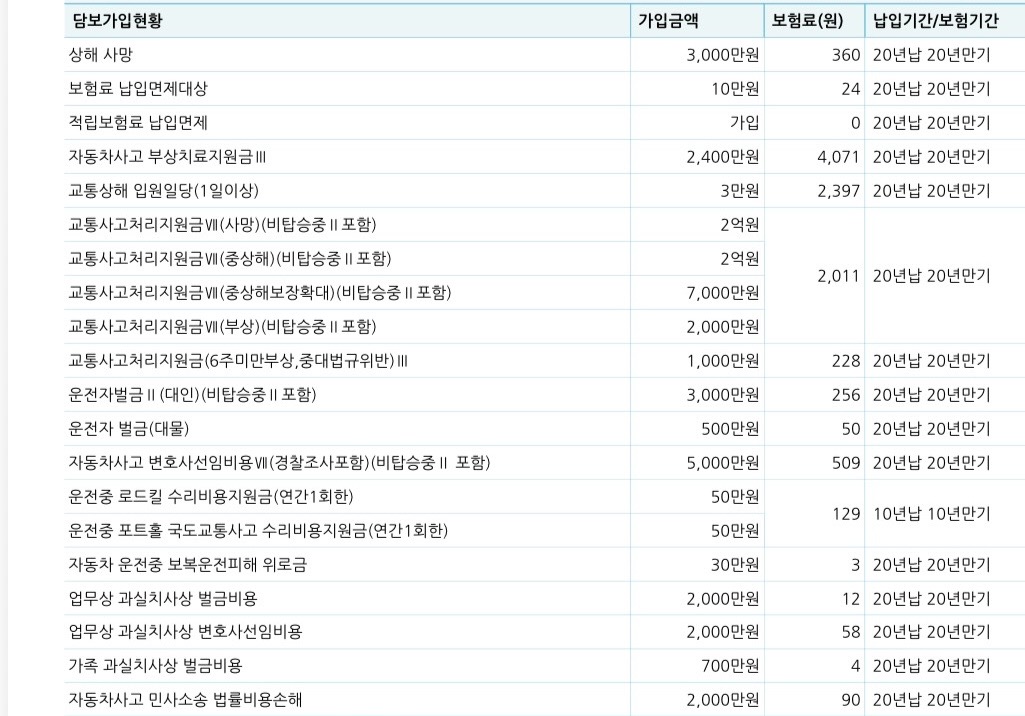Click the 가입금액 column header
1025x716 pixels.
tap(669, 21)
